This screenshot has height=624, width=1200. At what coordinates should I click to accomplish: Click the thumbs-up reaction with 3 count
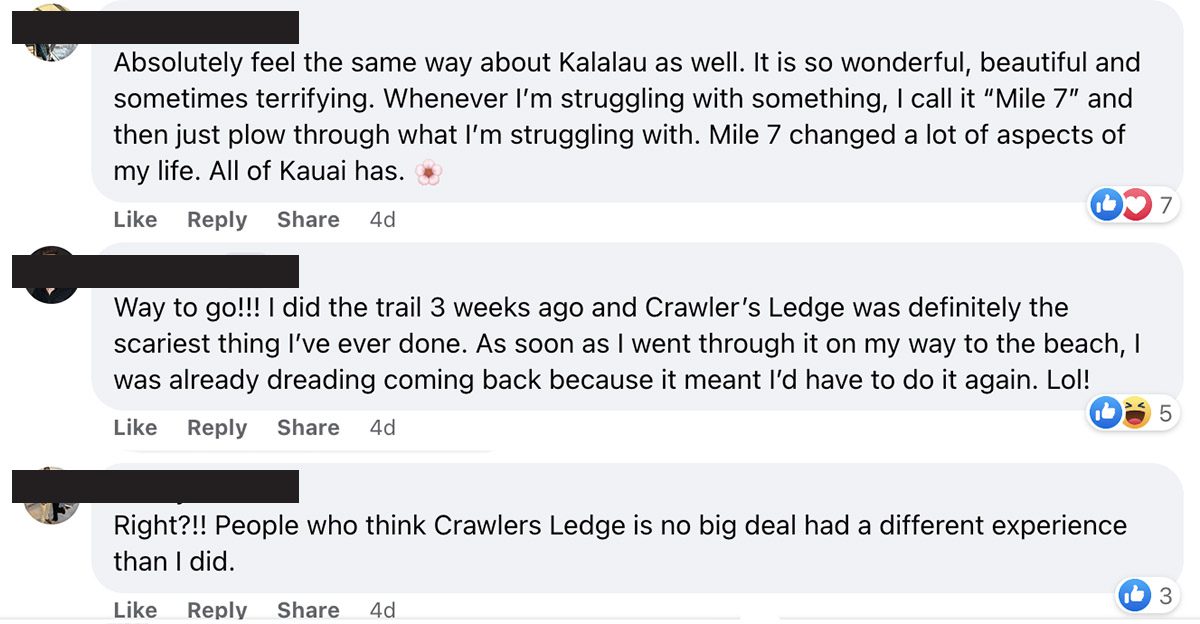tap(1135, 596)
